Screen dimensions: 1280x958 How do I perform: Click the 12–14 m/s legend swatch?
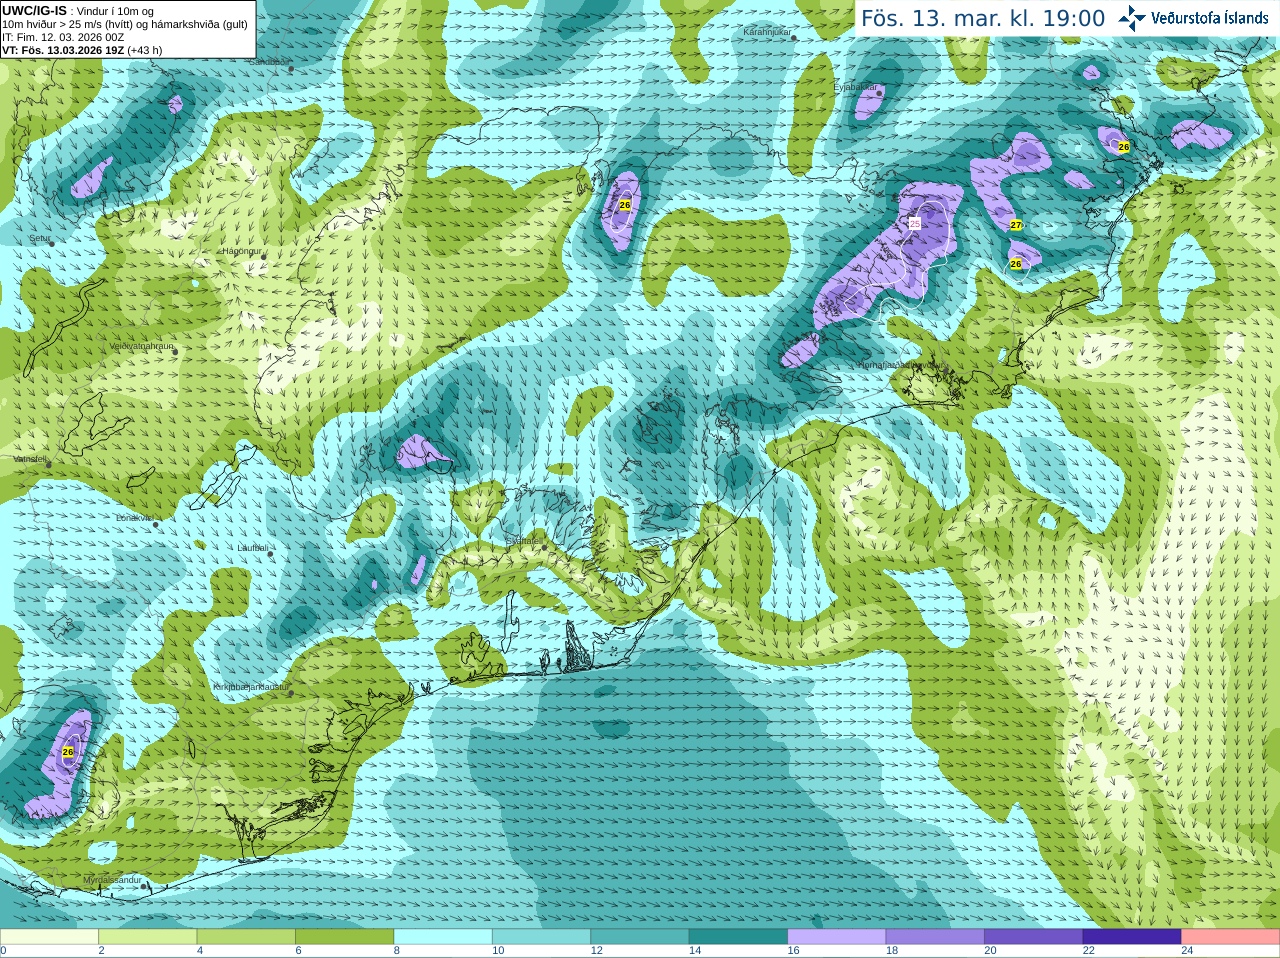point(640,937)
